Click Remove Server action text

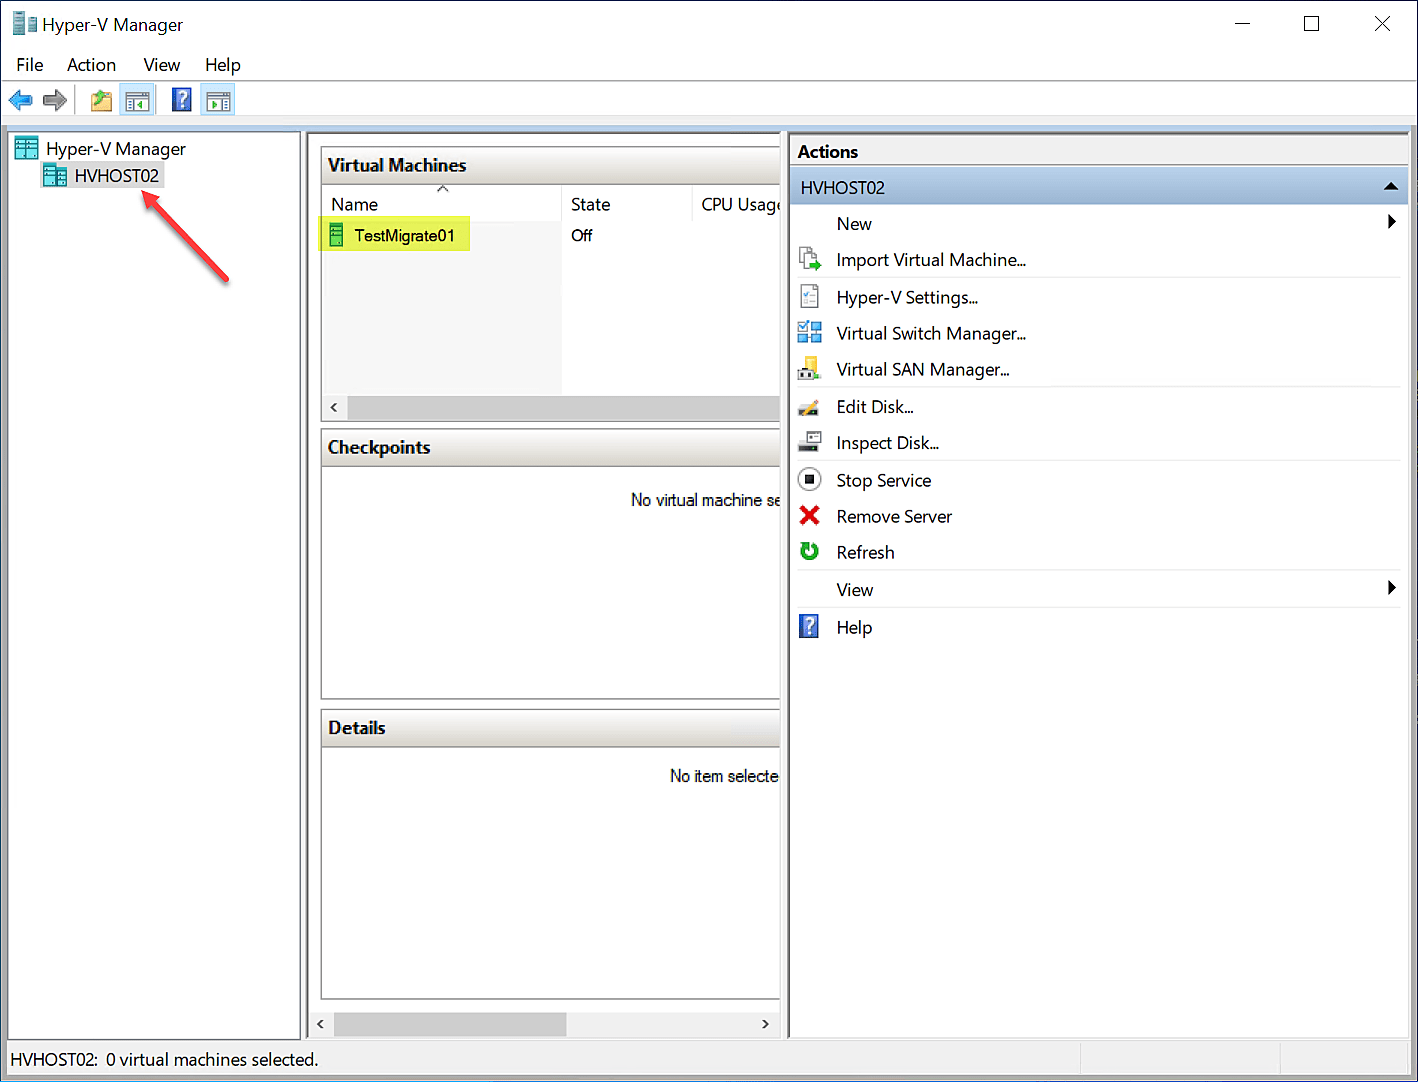click(x=894, y=516)
